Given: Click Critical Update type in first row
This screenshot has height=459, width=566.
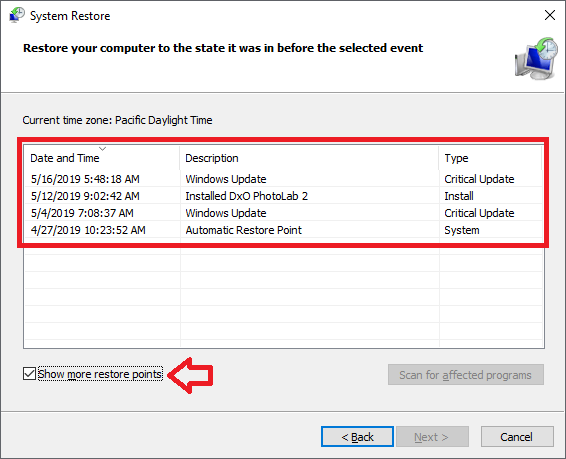Looking at the screenshot, I should (x=479, y=179).
